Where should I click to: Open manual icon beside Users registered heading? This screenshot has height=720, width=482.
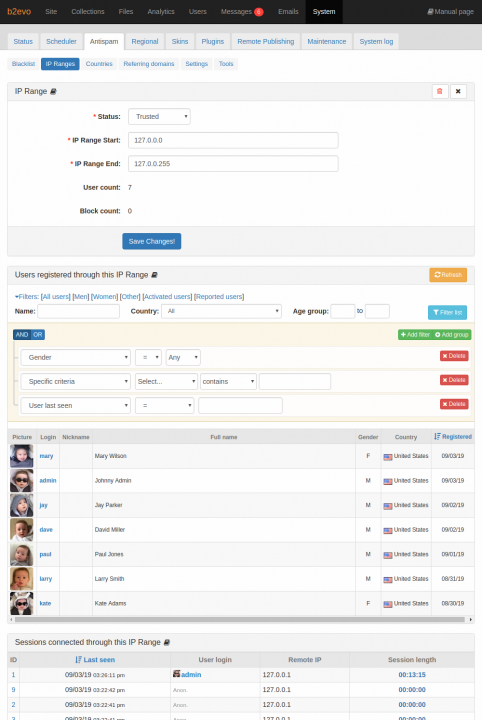154,275
